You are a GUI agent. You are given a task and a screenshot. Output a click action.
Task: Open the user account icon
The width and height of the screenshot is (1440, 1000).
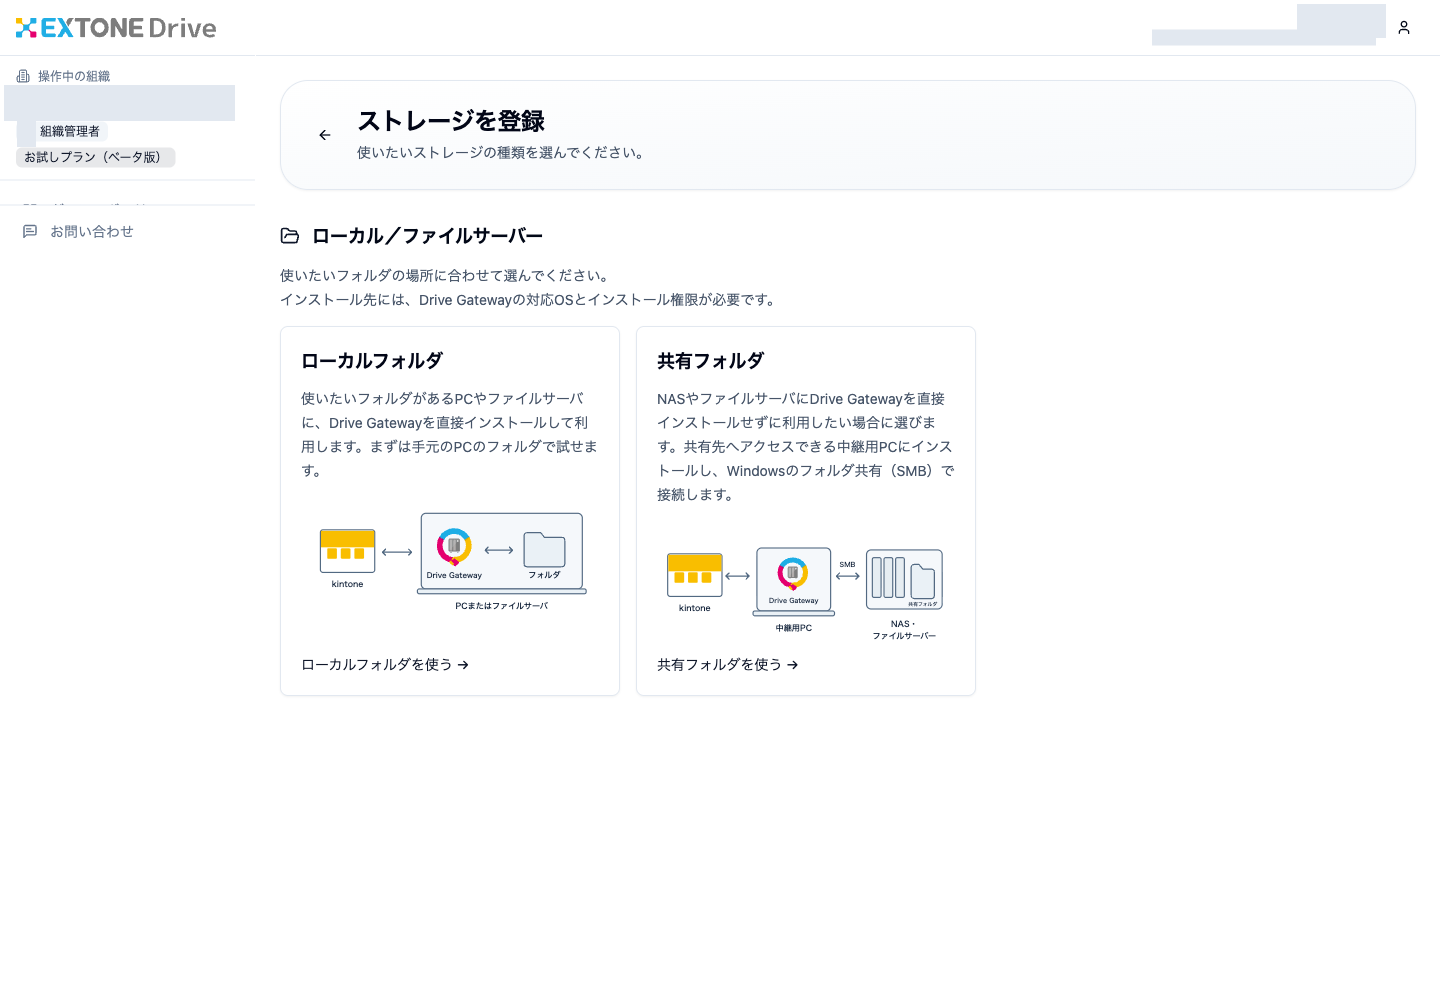coord(1404,28)
